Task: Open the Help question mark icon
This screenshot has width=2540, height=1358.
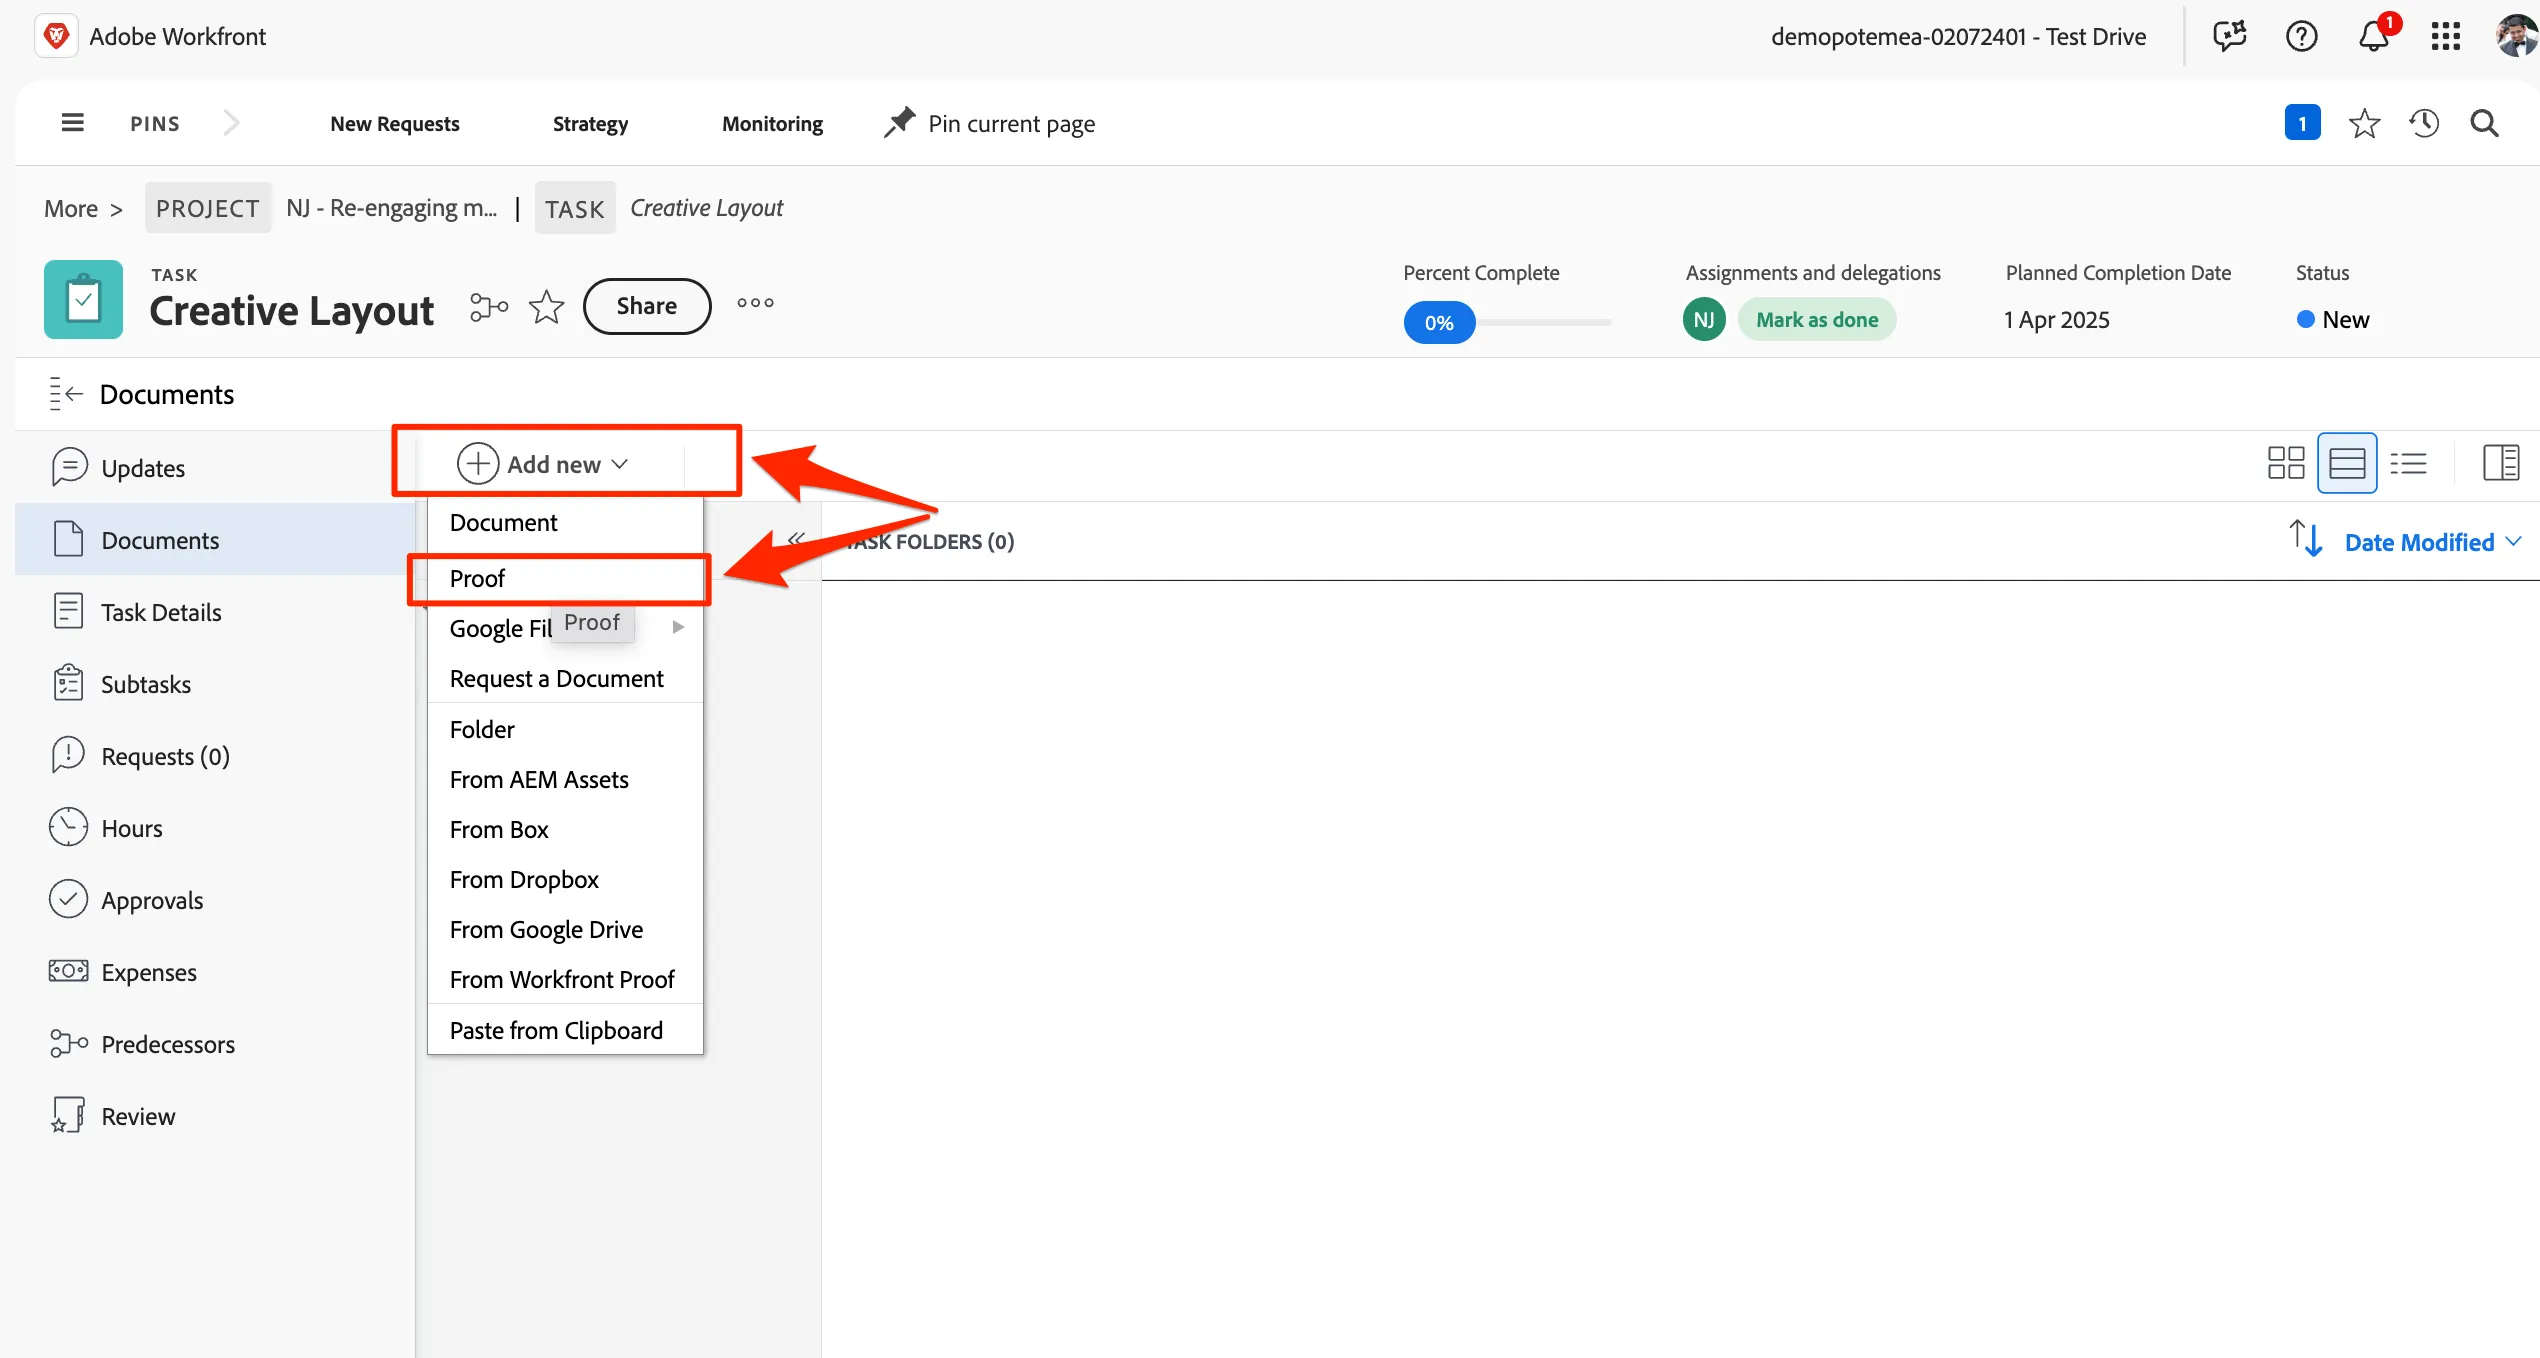Action: (x=2301, y=36)
